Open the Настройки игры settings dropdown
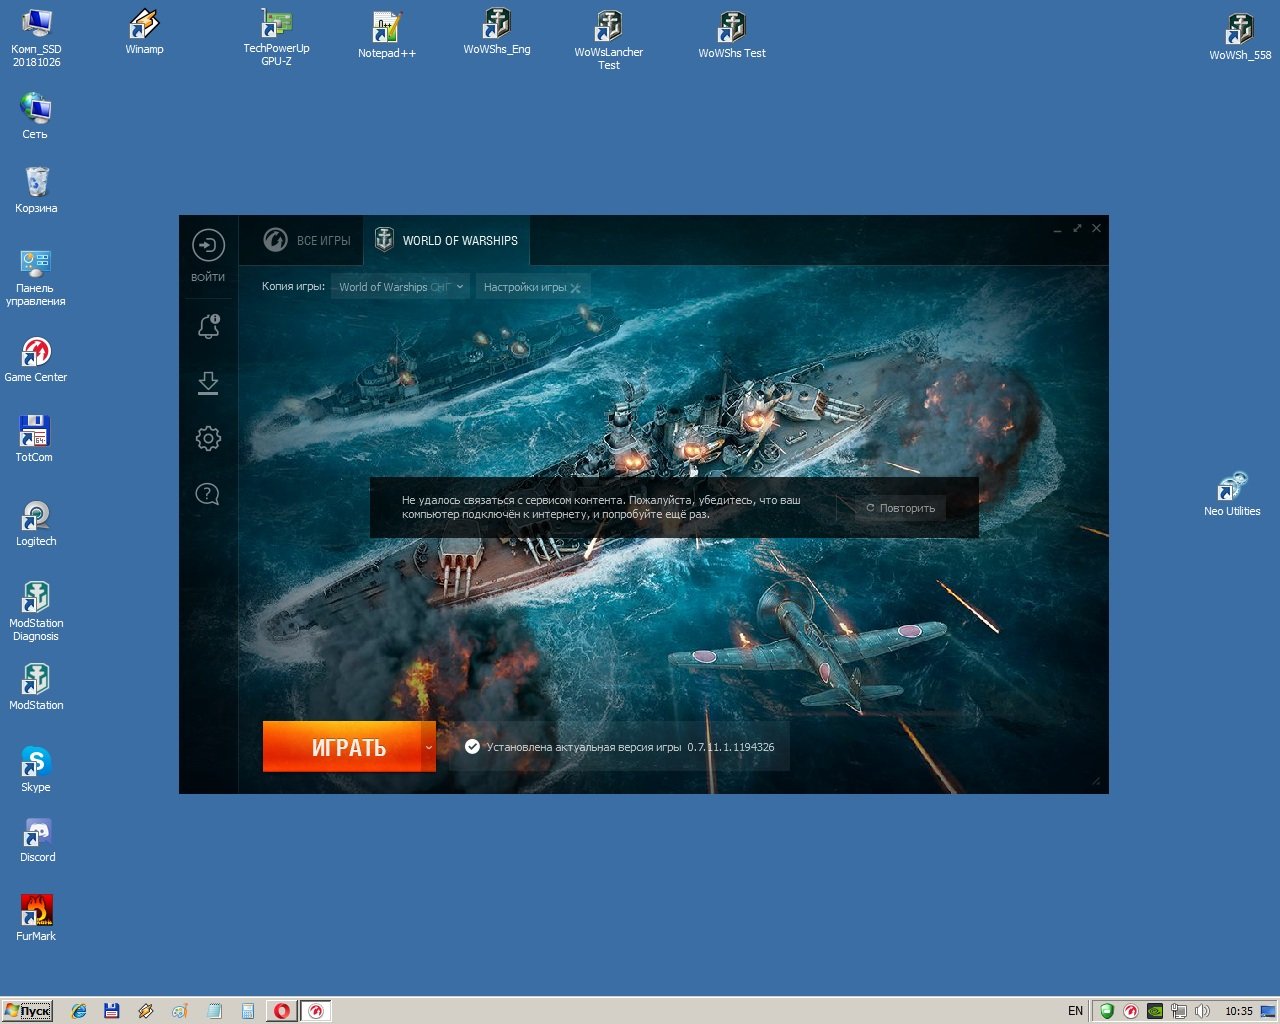1280x1024 pixels. [x=532, y=287]
